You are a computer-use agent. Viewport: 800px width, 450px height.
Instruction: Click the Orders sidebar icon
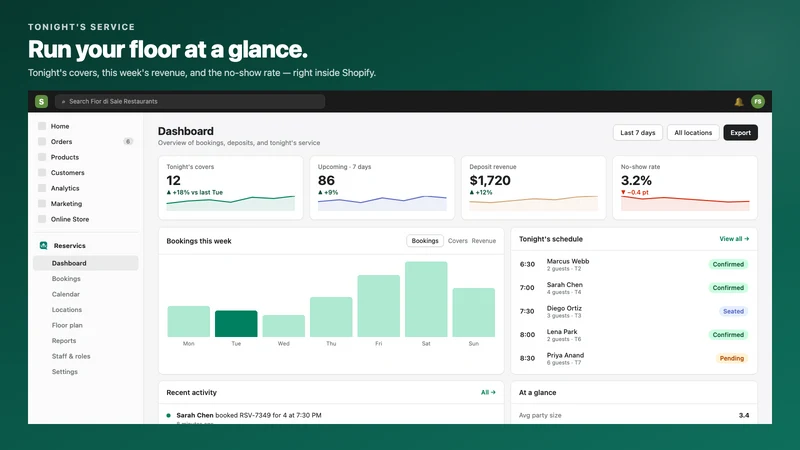coord(42,141)
